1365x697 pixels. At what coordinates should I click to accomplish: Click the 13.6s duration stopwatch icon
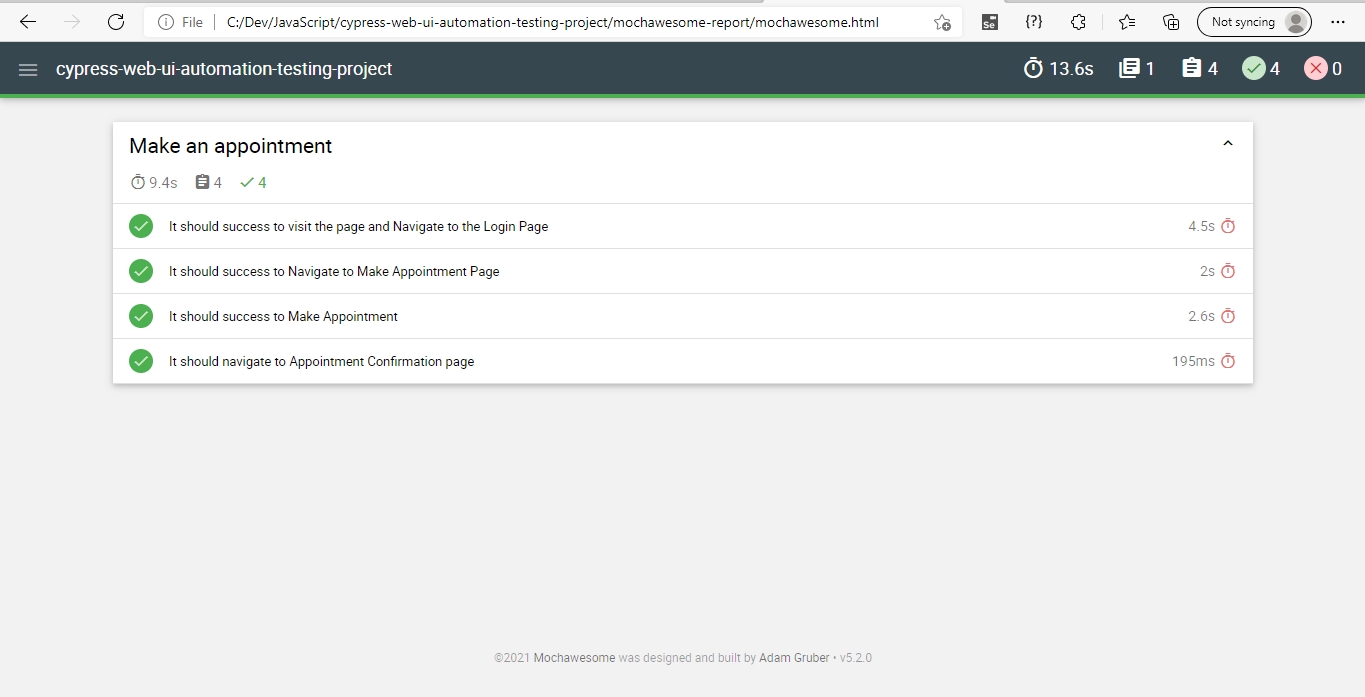coord(1034,68)
